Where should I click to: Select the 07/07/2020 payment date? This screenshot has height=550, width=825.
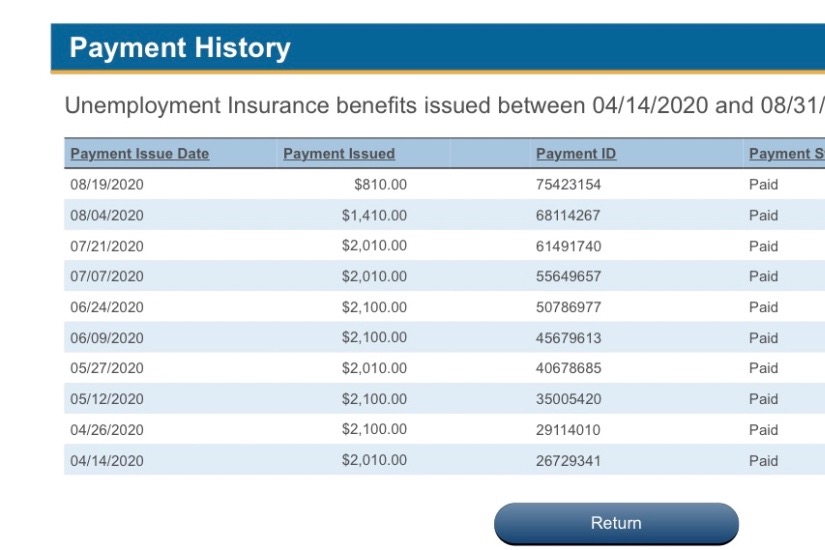pos(107,276)
